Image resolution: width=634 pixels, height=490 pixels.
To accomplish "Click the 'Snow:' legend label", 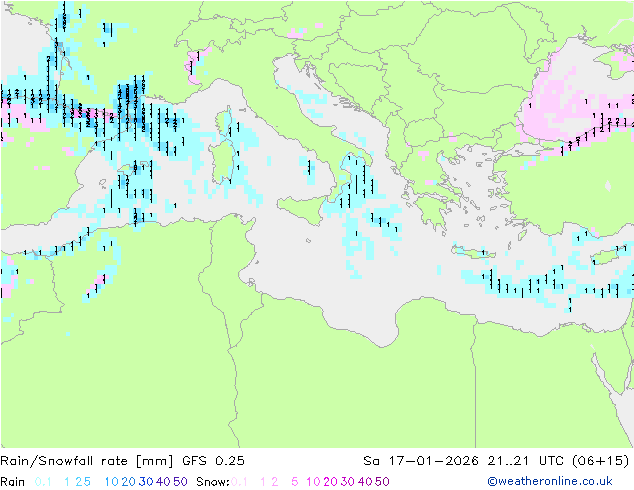I will point(213,482).
